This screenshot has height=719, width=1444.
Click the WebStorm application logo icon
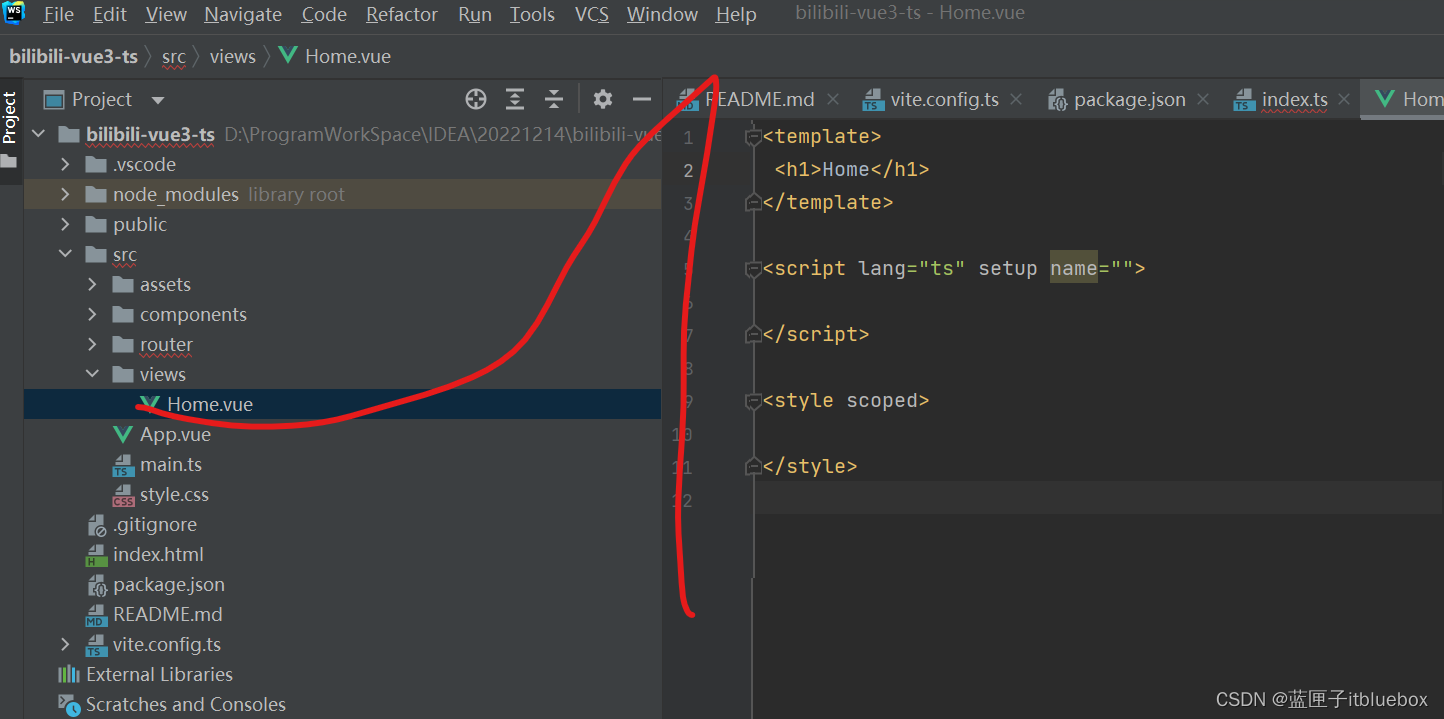pos(14,12)
